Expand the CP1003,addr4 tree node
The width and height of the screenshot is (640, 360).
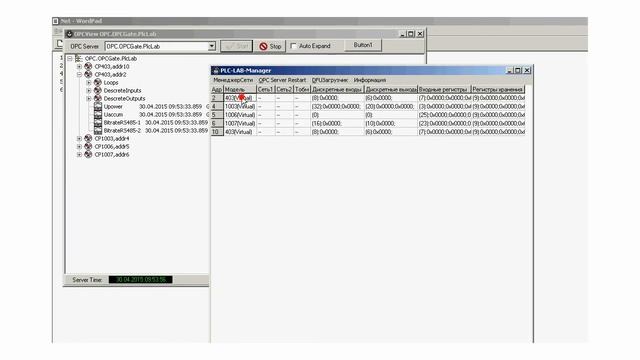click(x=79, y=139)
